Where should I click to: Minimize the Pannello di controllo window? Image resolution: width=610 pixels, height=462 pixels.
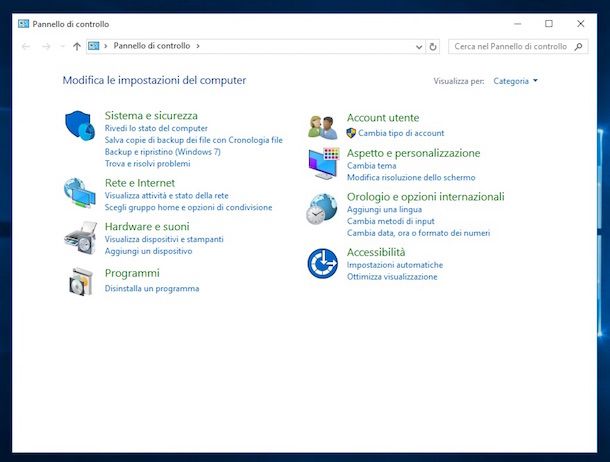tap(517, 24)
